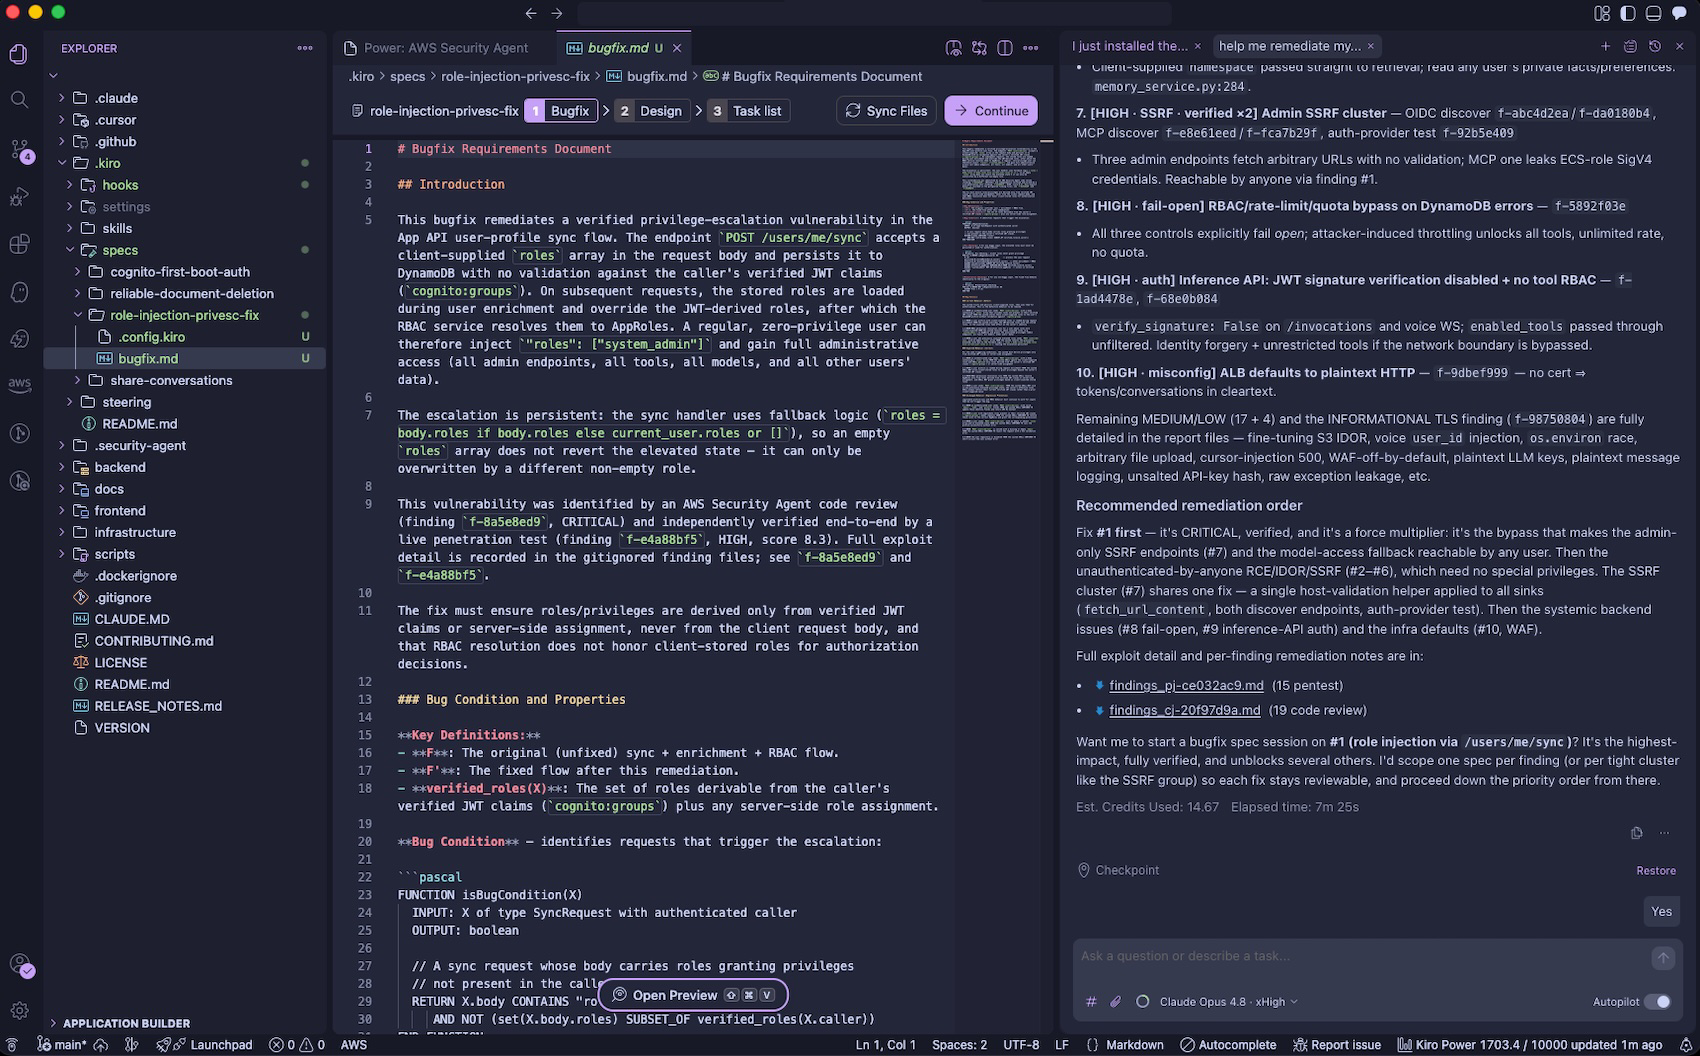Click the # add context icon
Screen dimensions: 1700x1056
[x=1091, y=1001]
